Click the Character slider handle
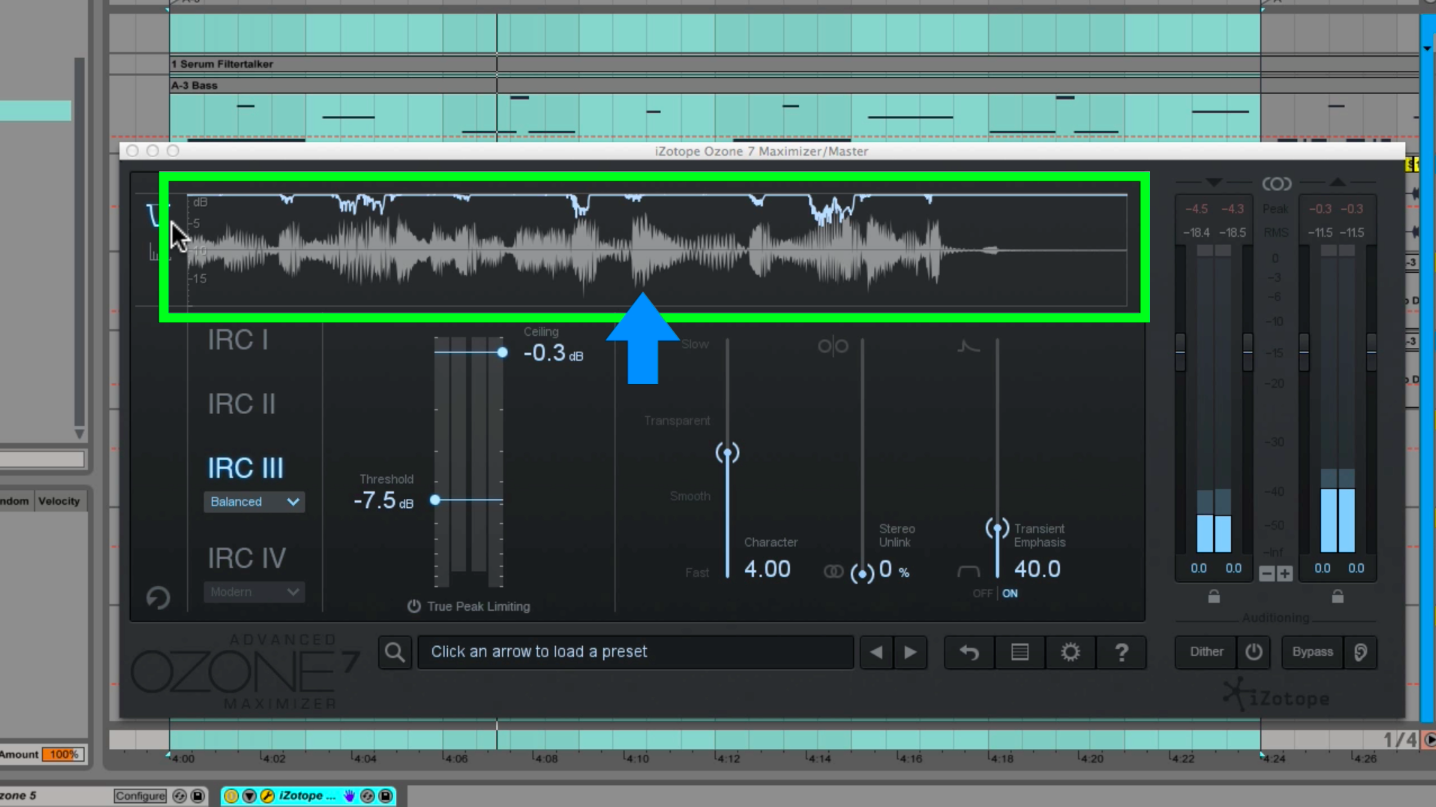 coord(727,452)
